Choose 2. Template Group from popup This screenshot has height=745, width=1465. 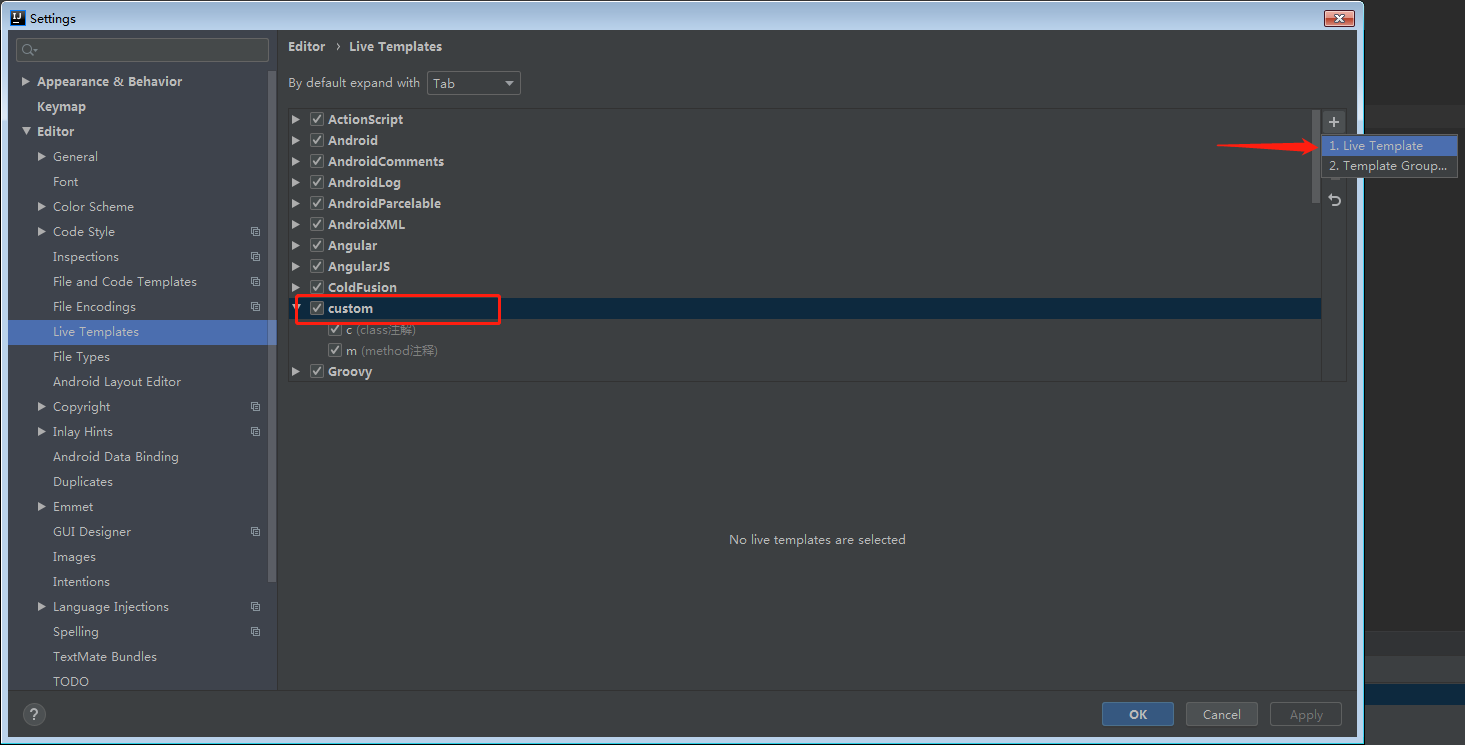pos(1389,166)
